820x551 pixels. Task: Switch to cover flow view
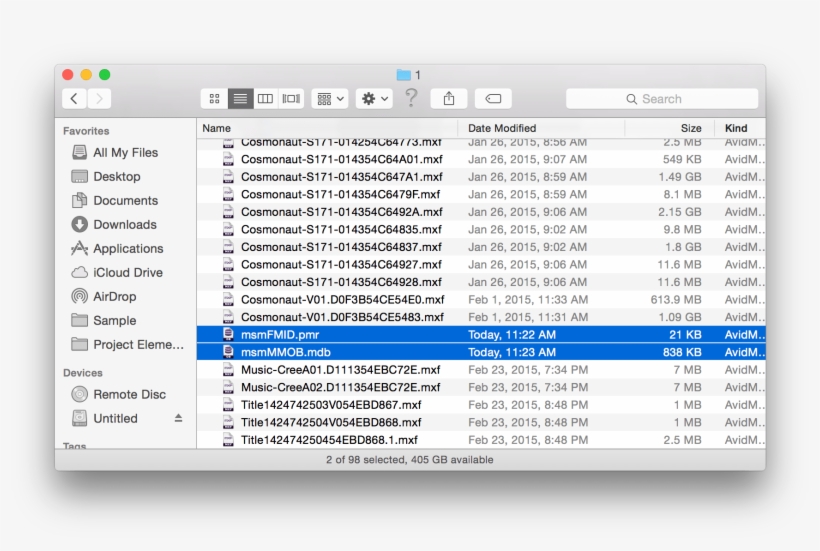coord(291,98)
